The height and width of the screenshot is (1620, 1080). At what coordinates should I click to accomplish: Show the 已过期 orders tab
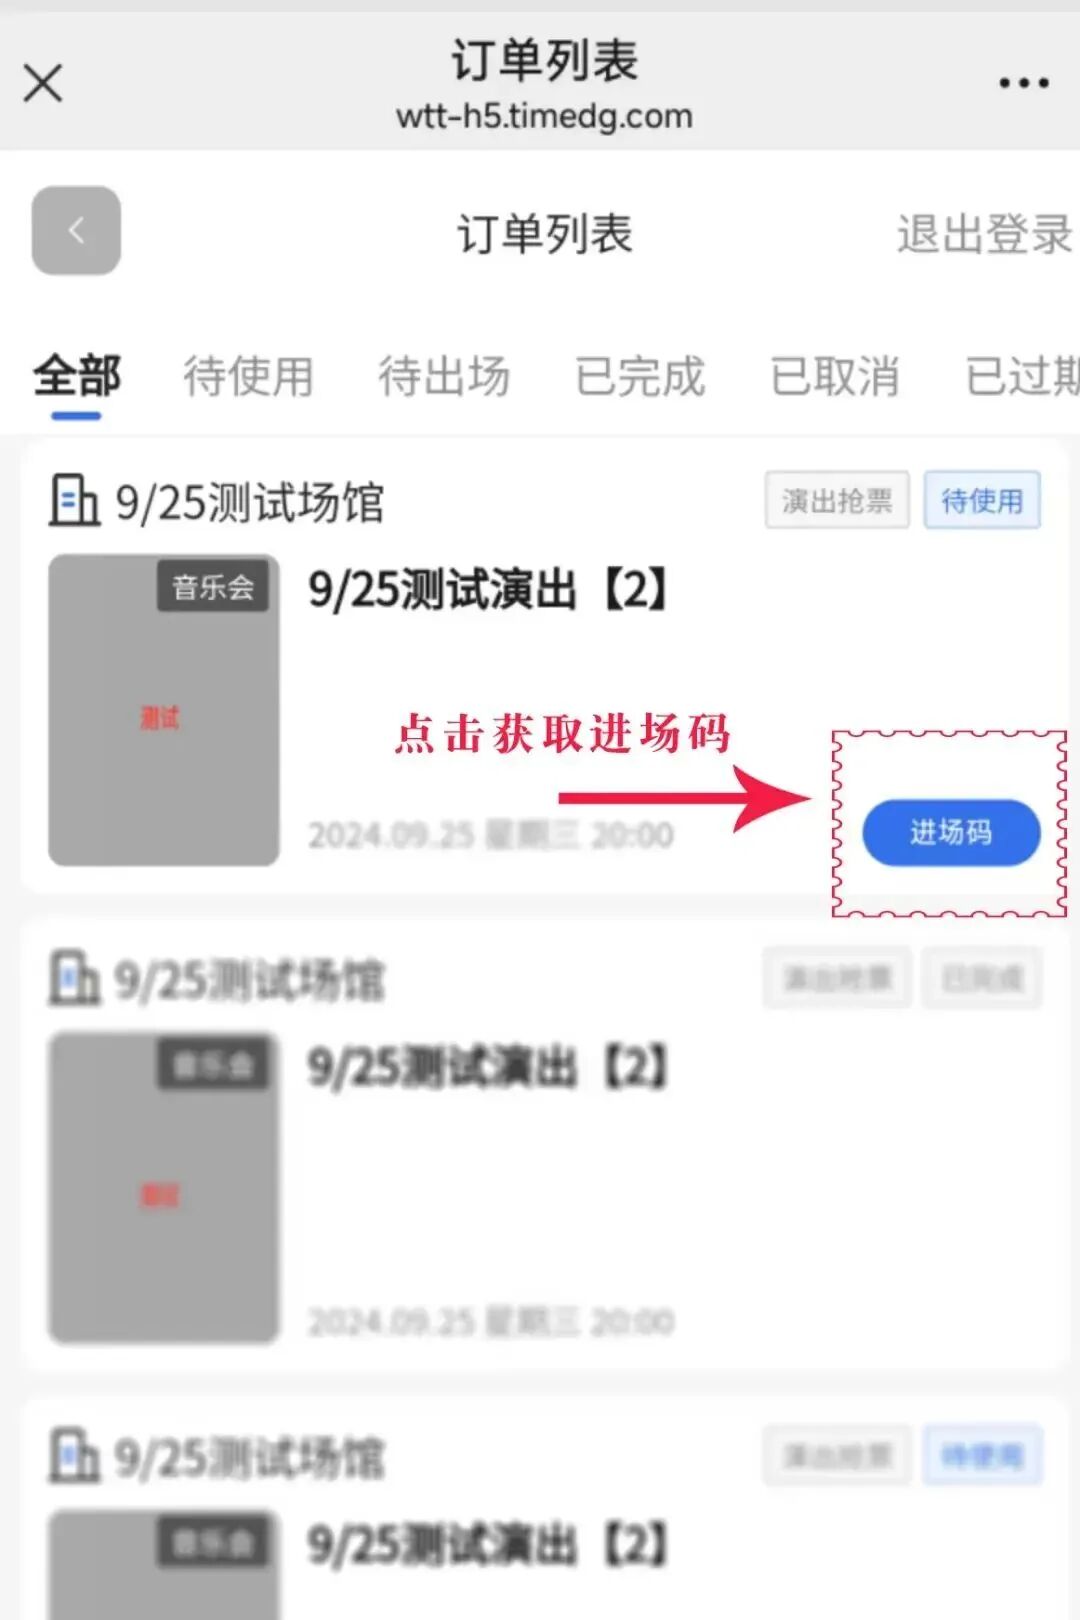1022,377
